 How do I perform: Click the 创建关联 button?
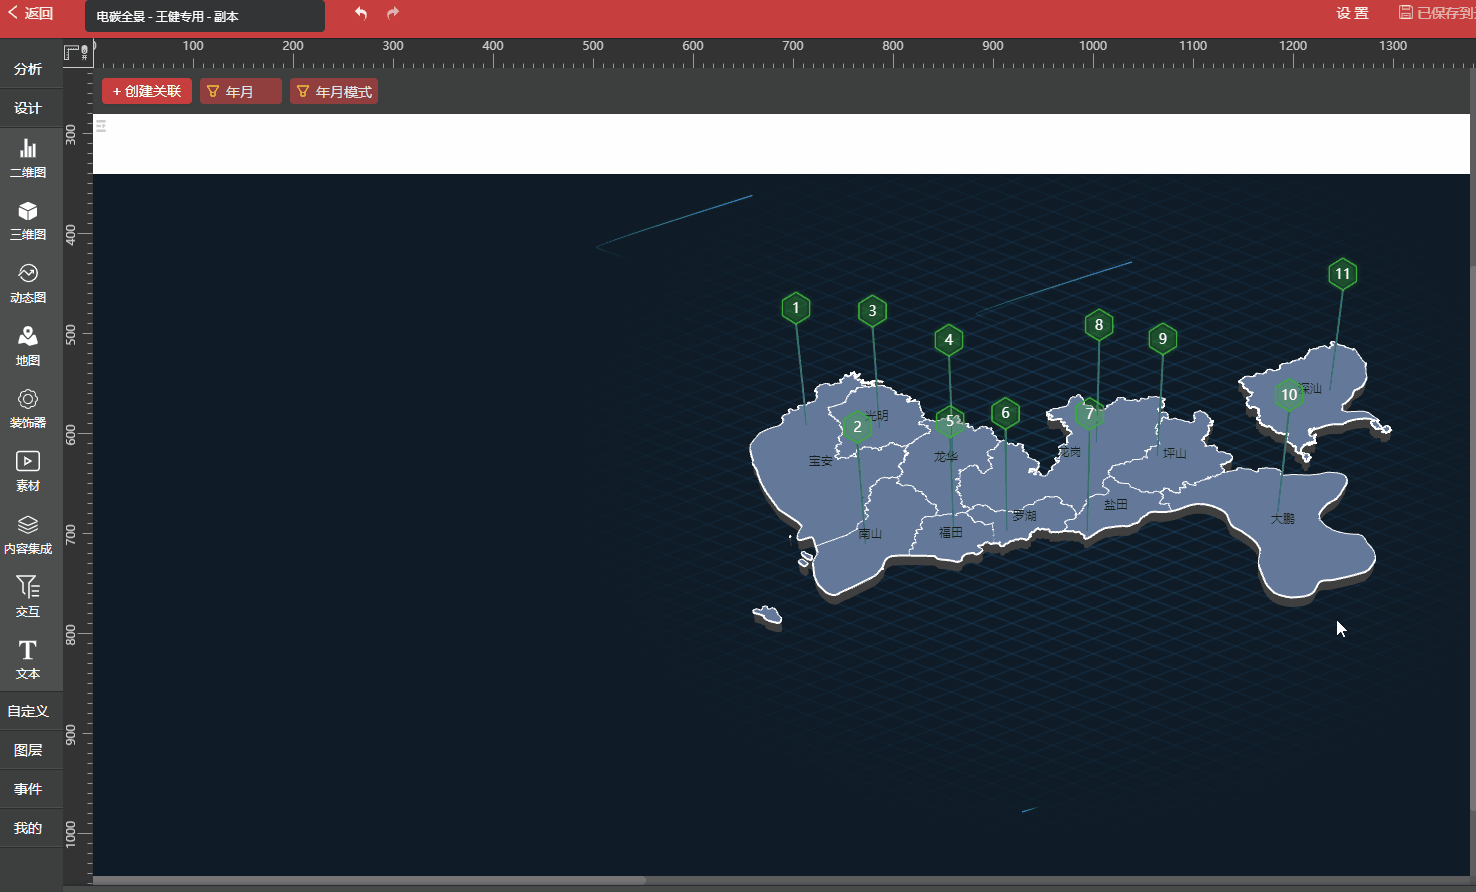[x=147, y=92]
